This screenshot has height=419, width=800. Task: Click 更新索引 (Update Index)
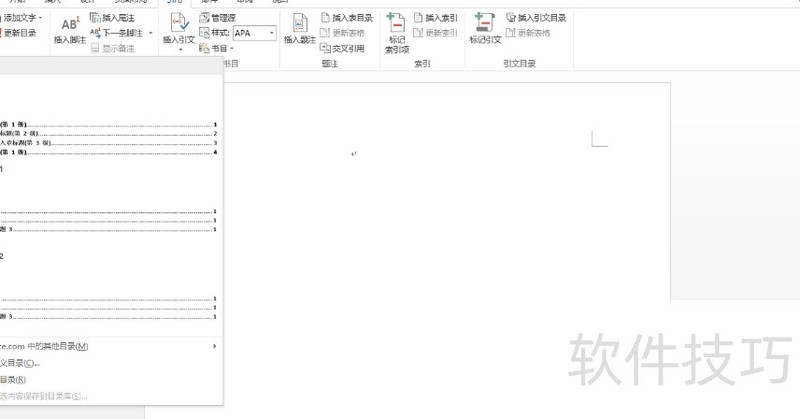[435, 33]
